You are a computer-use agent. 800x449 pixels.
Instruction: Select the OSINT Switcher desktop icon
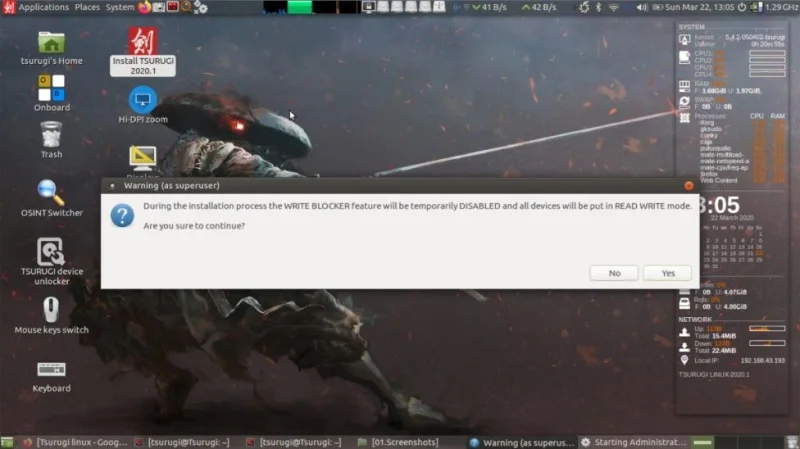pos(52,198)
